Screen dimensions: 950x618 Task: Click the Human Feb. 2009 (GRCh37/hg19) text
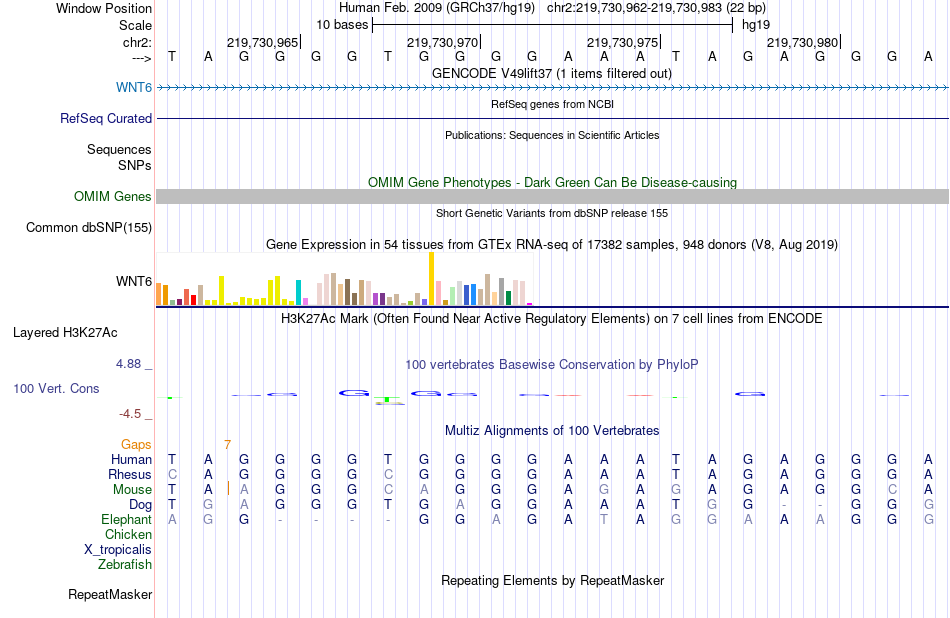(x=437, y=8)
